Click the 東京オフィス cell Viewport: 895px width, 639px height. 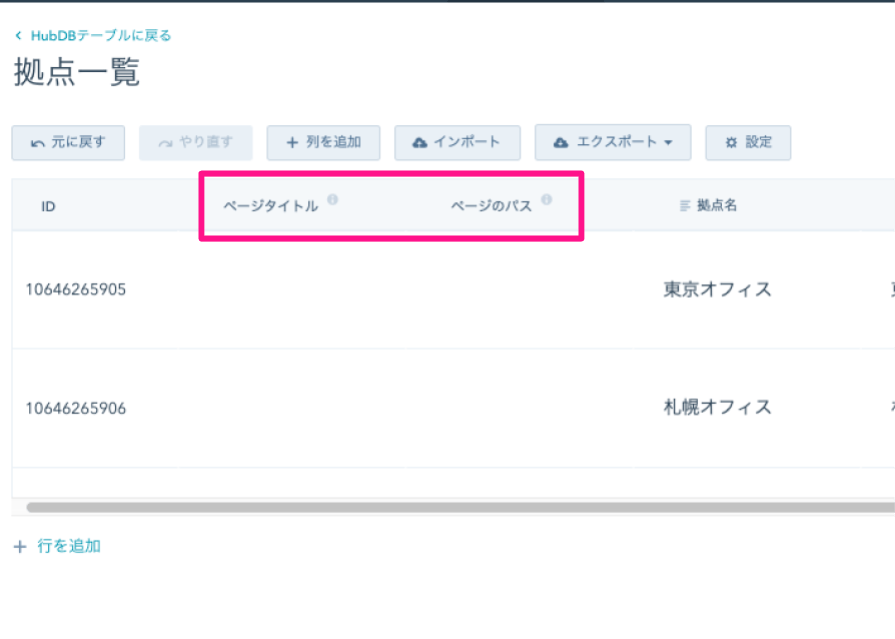[717, 290]
